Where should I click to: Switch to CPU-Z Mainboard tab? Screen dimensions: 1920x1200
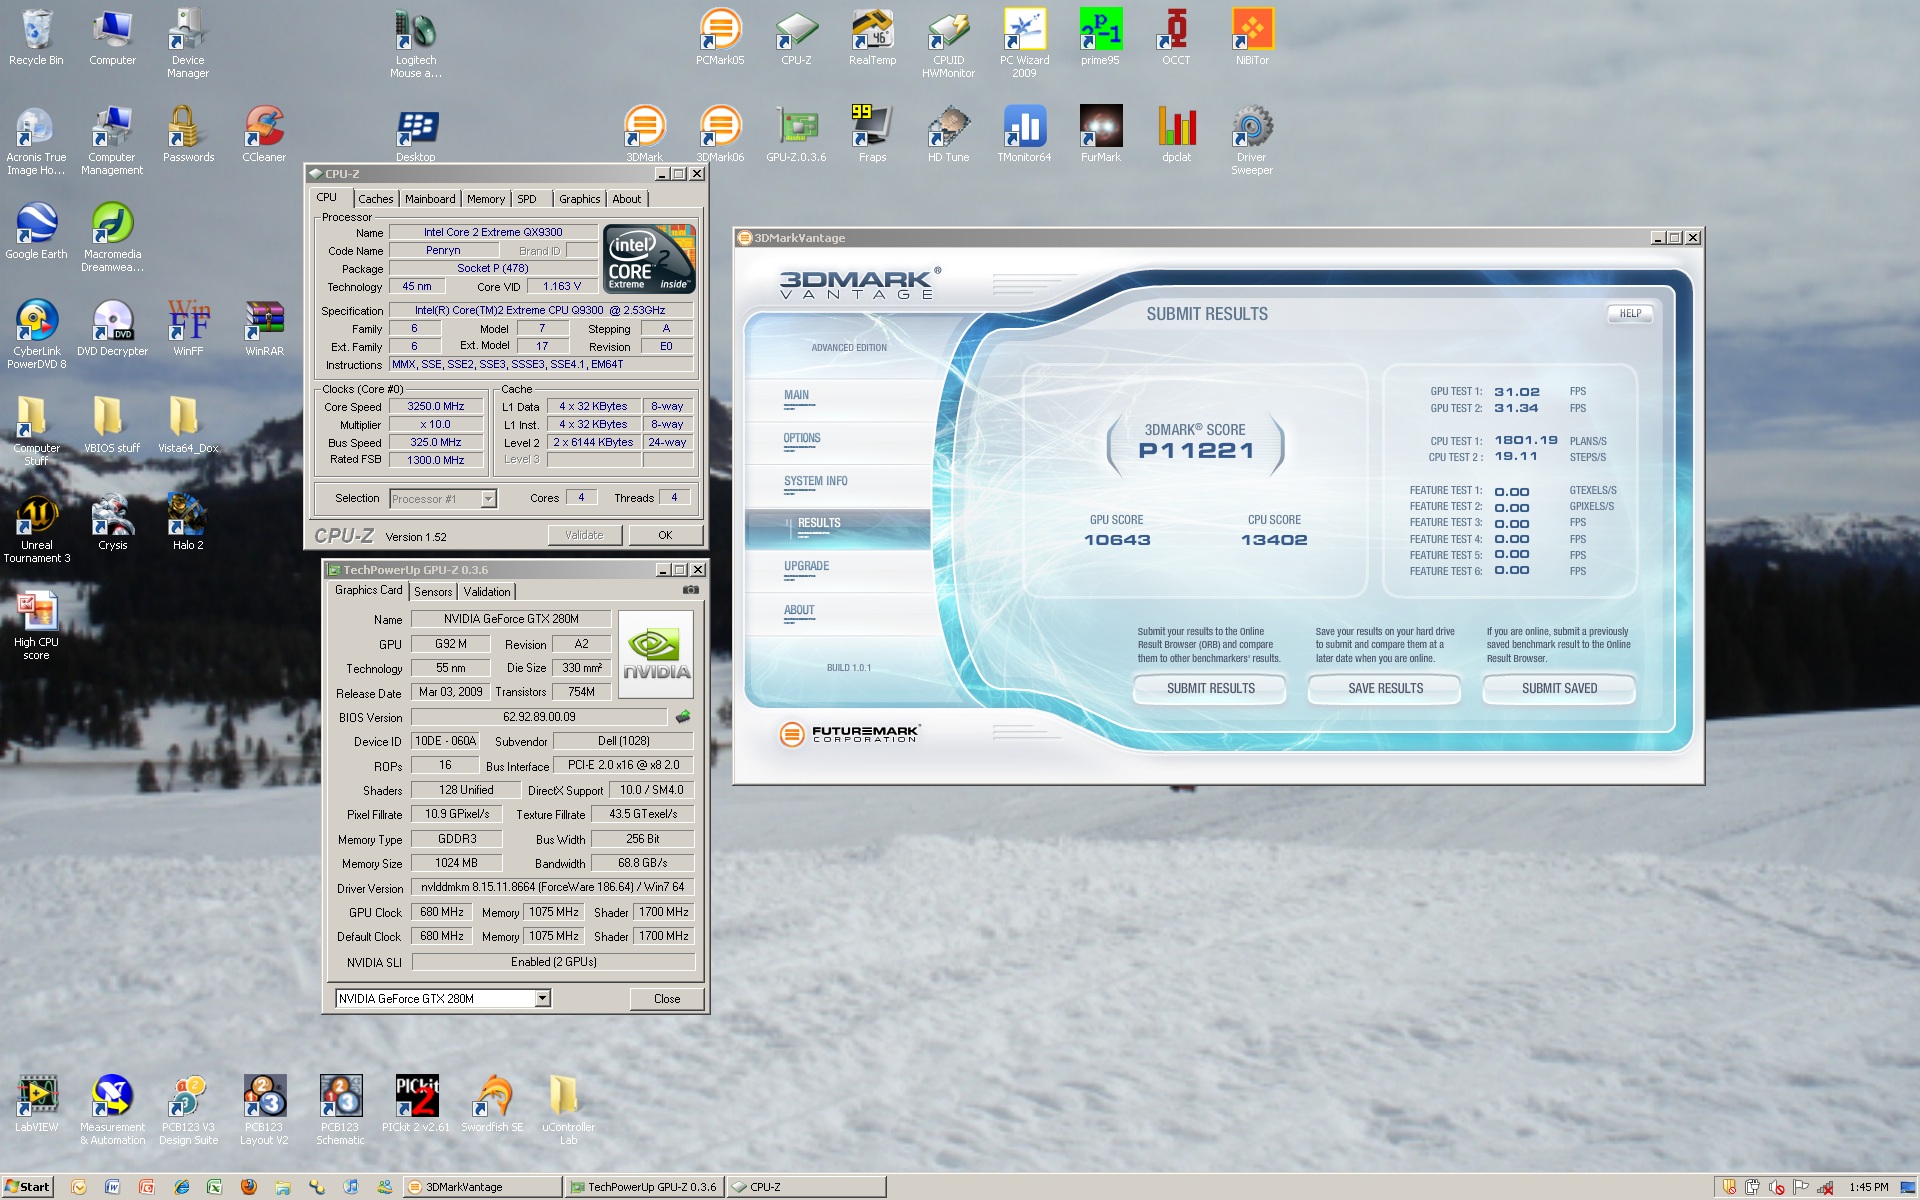click(430, 199)
